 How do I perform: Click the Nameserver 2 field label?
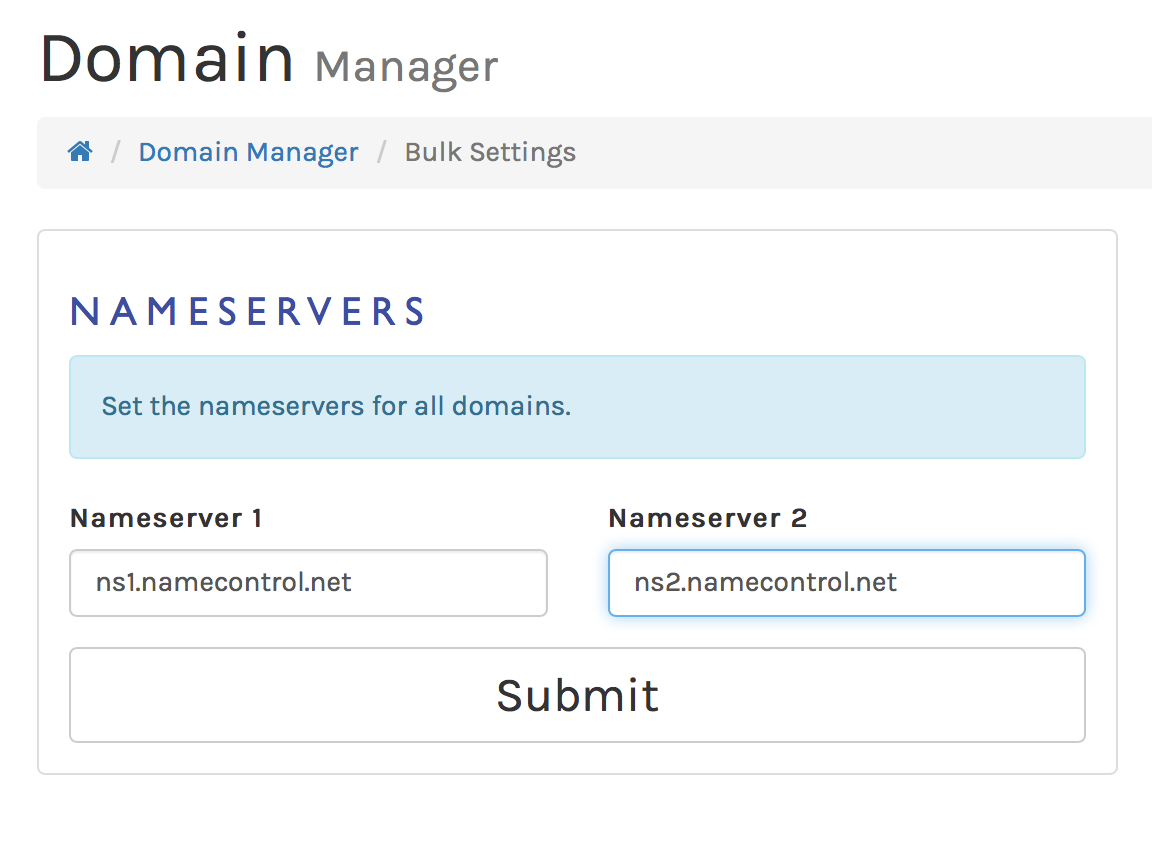[707, 518]
